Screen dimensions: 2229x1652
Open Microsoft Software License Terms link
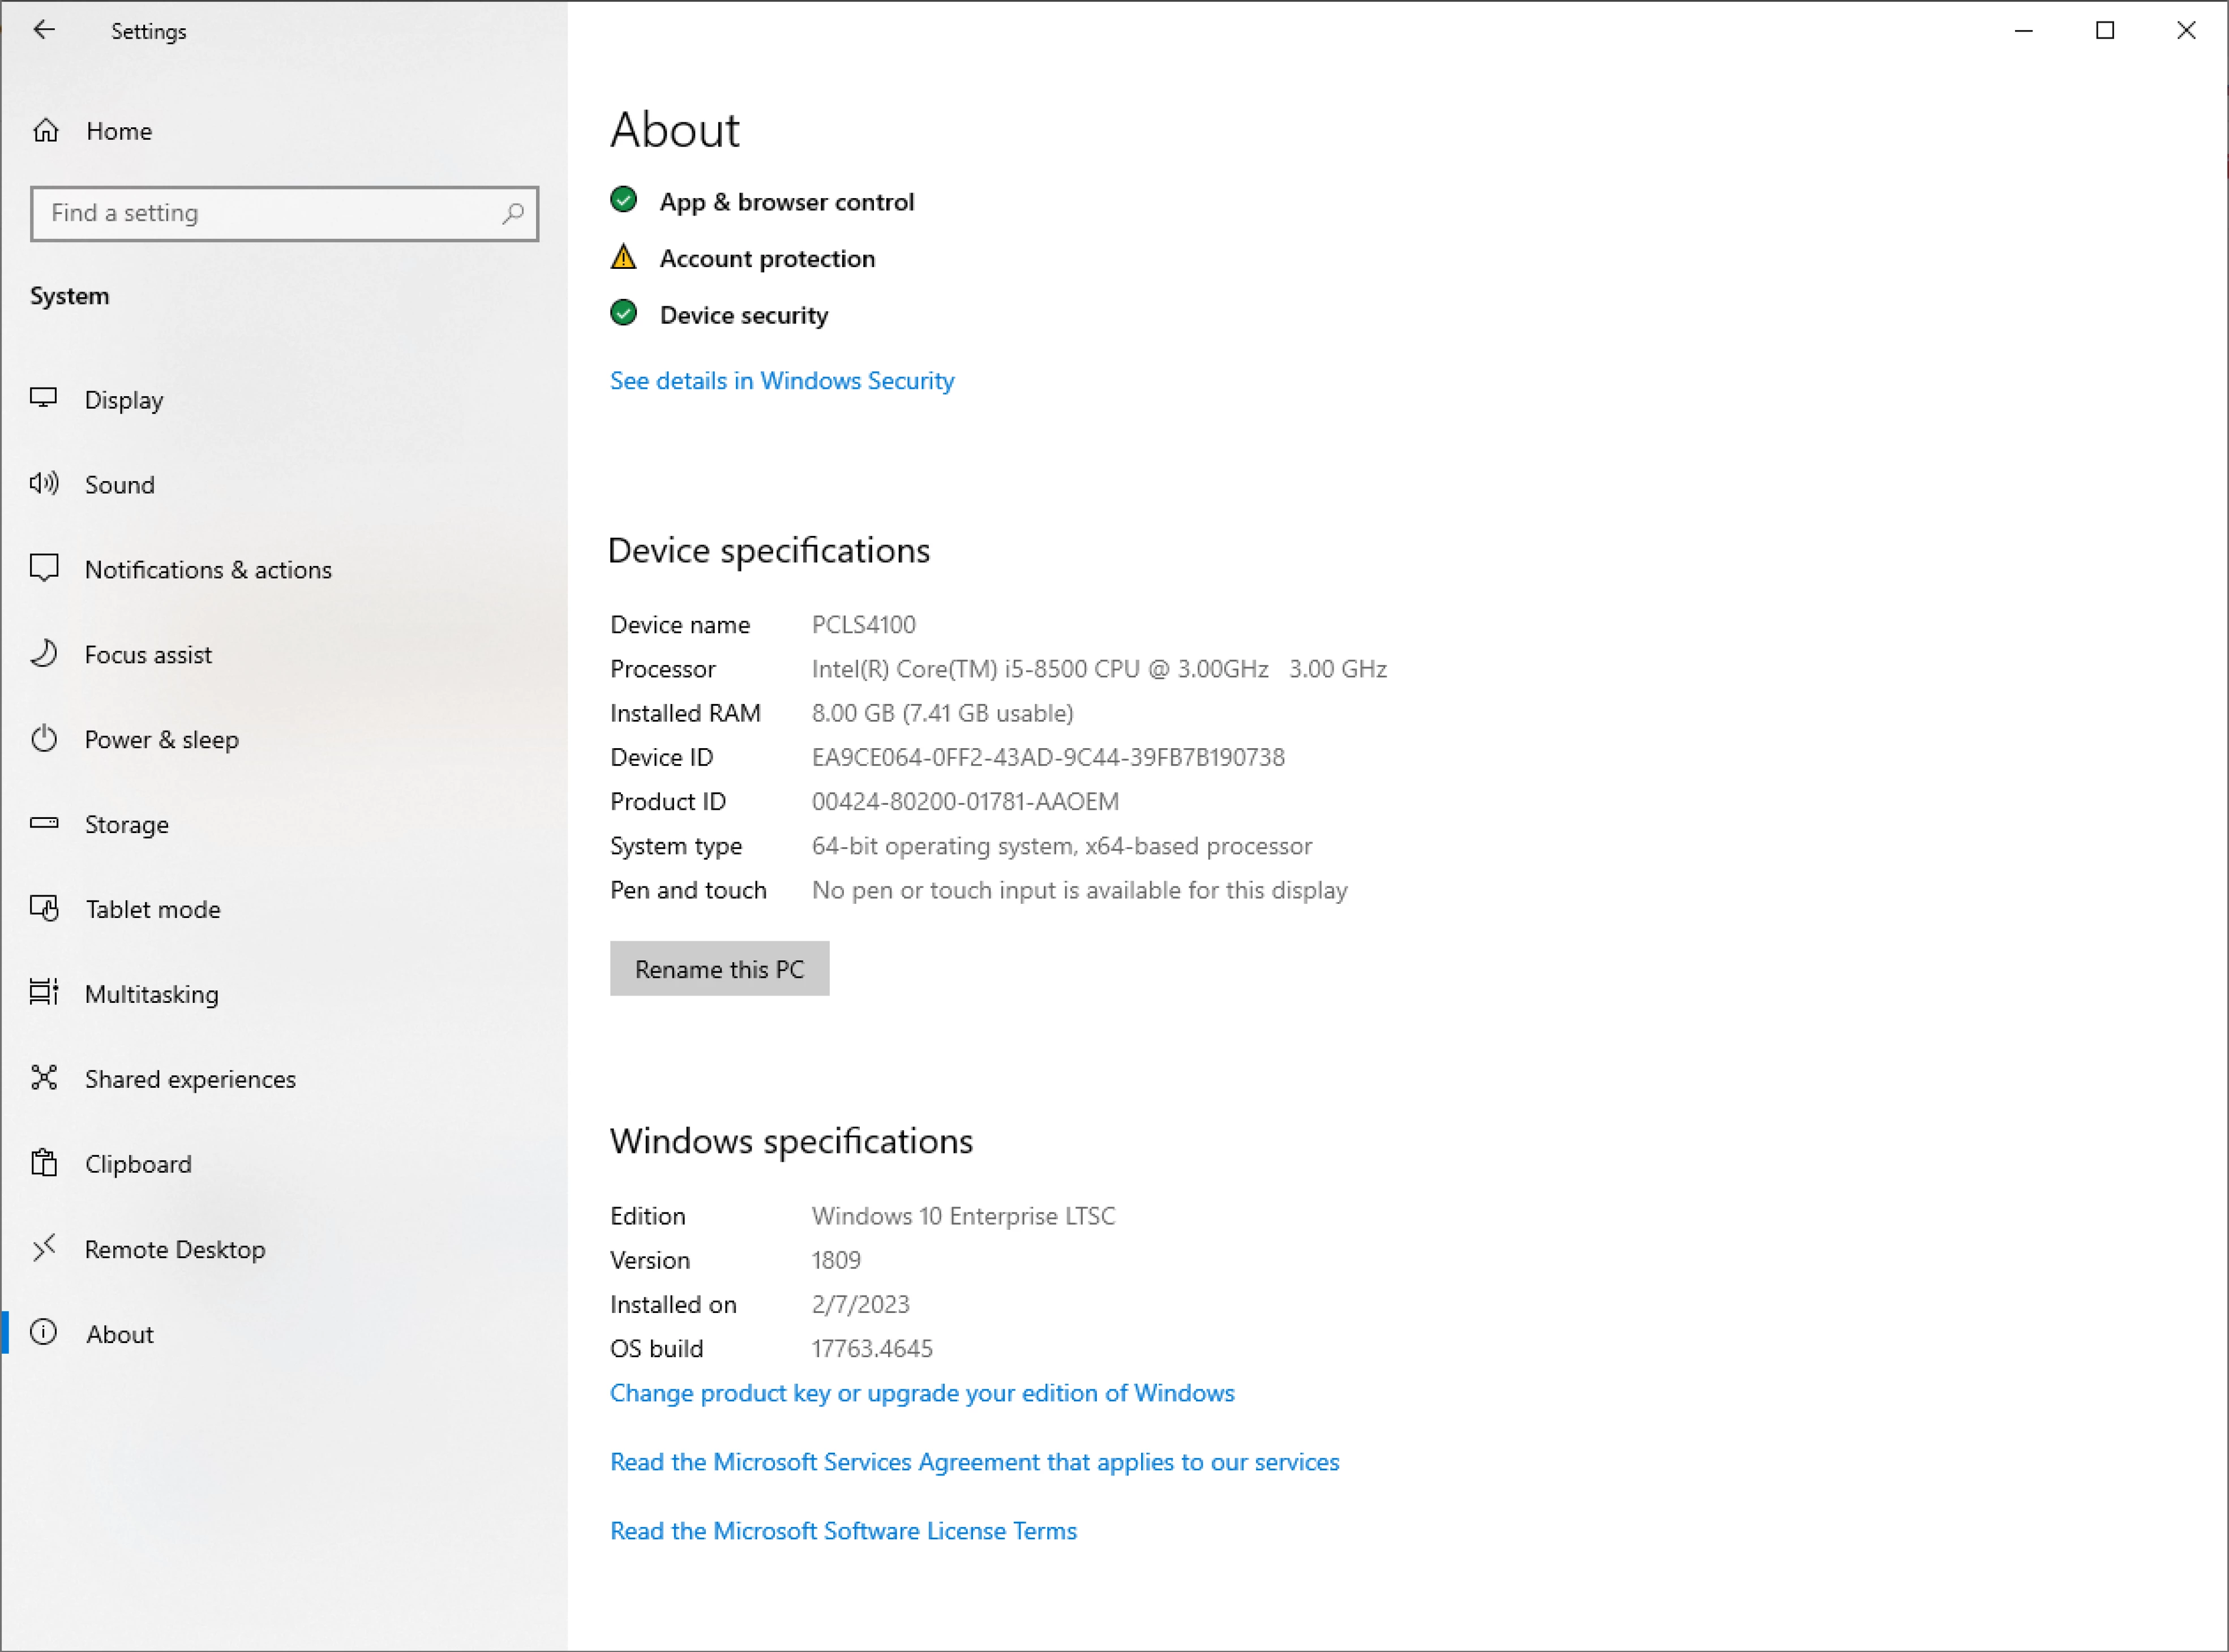click(843, 1531)
